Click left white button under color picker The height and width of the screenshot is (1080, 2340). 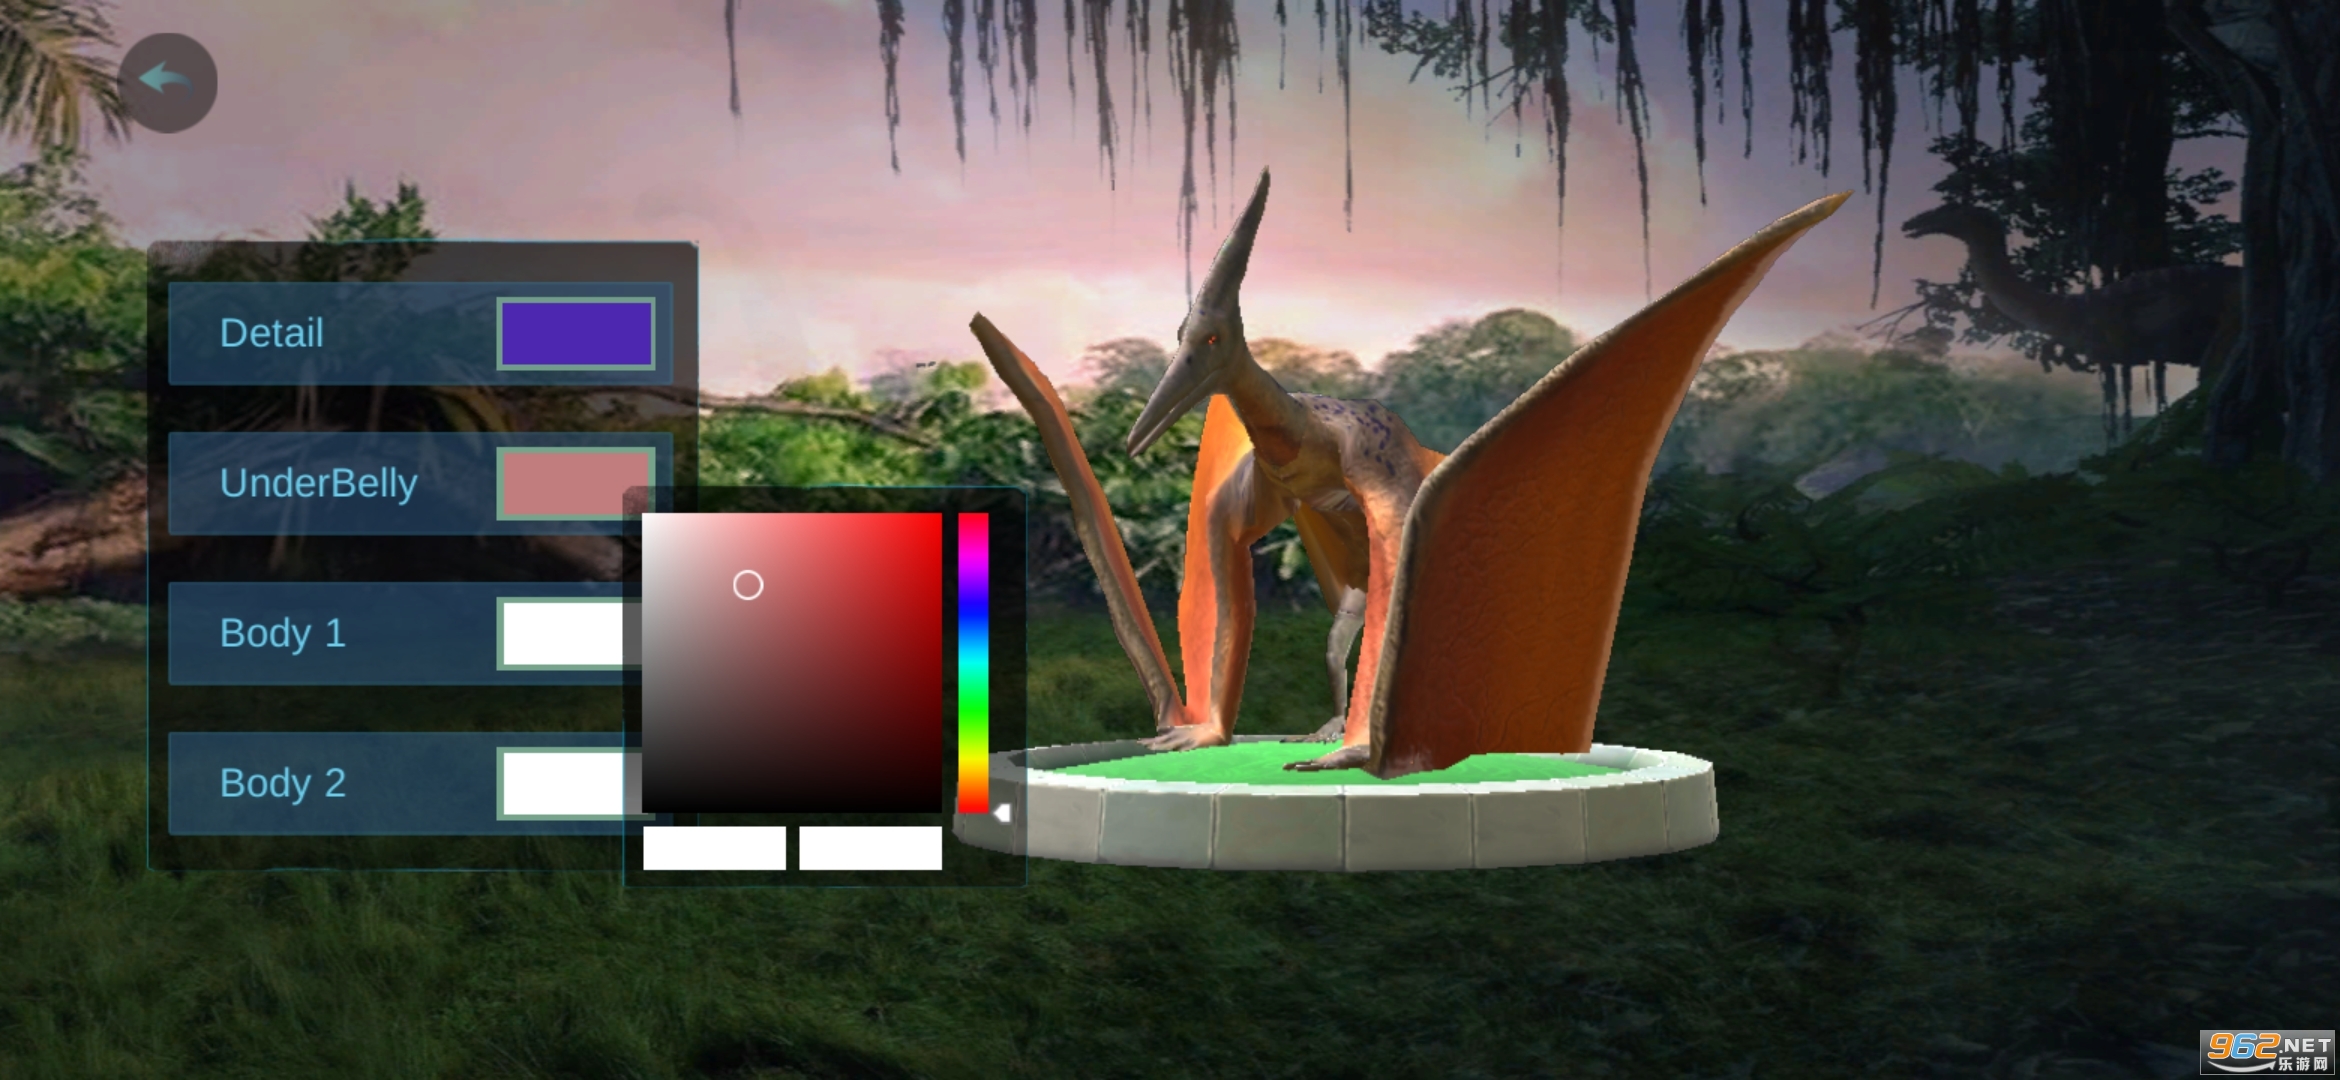(x=714, y=848)
